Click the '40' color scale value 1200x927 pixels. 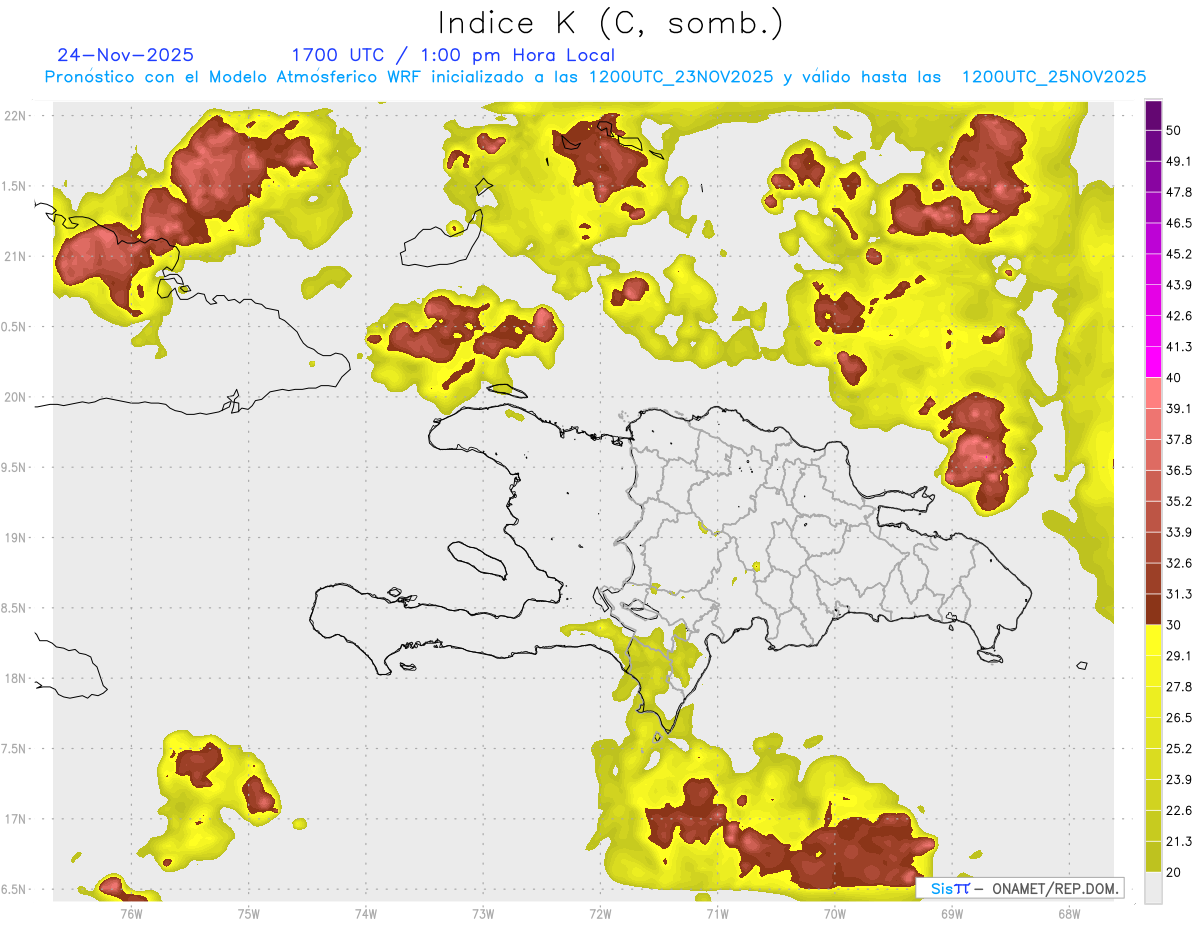[x=1174, y=378]
